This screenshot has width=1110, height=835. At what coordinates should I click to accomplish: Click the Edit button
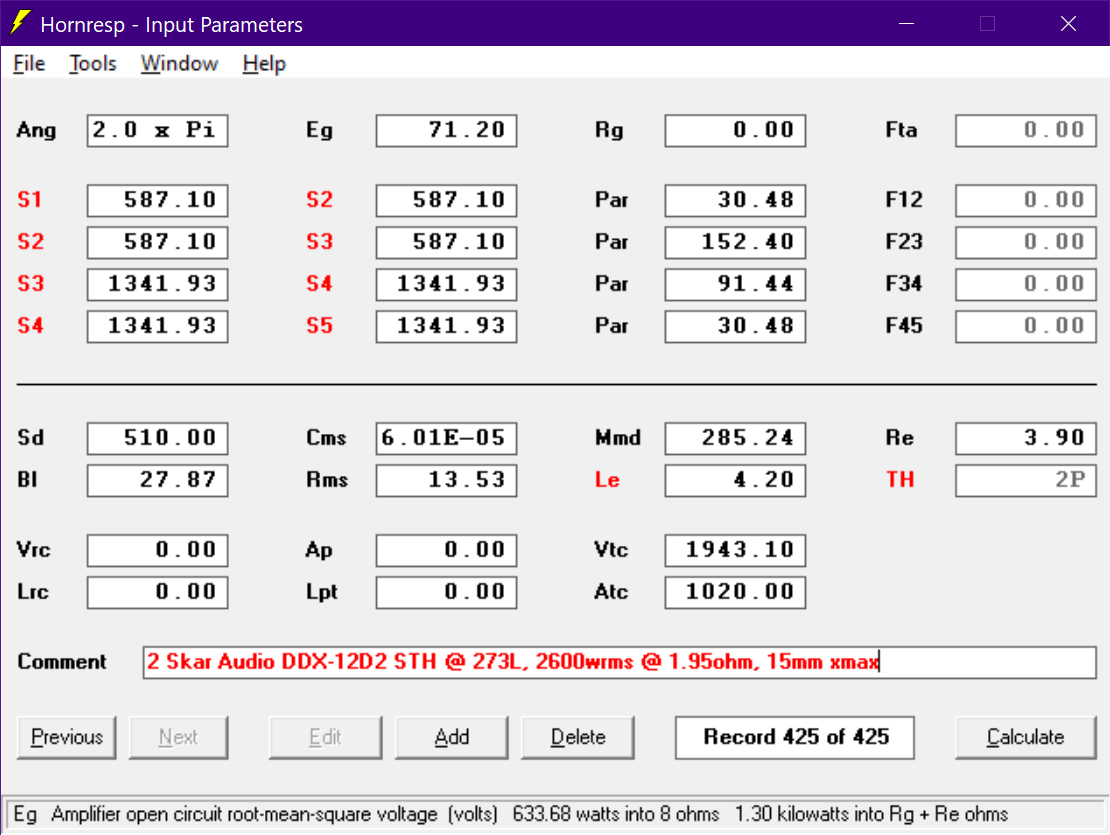pyautogui.click(x=325, y=737)
